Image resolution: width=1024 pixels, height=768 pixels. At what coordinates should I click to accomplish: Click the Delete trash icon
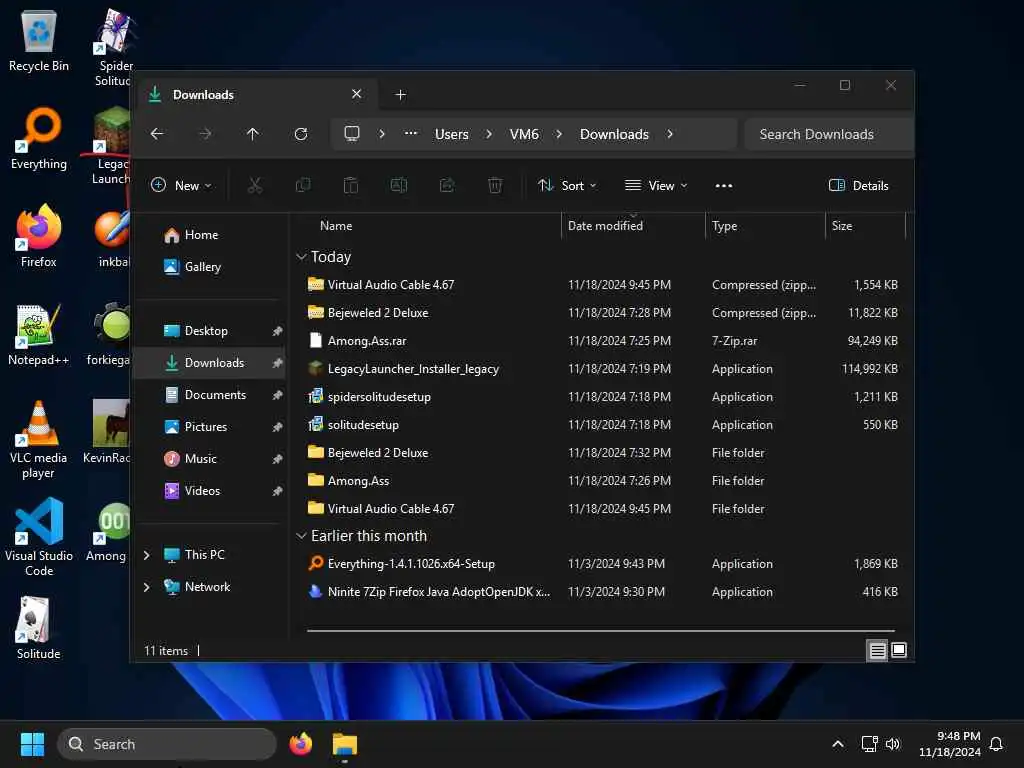(x=495, y=185)
